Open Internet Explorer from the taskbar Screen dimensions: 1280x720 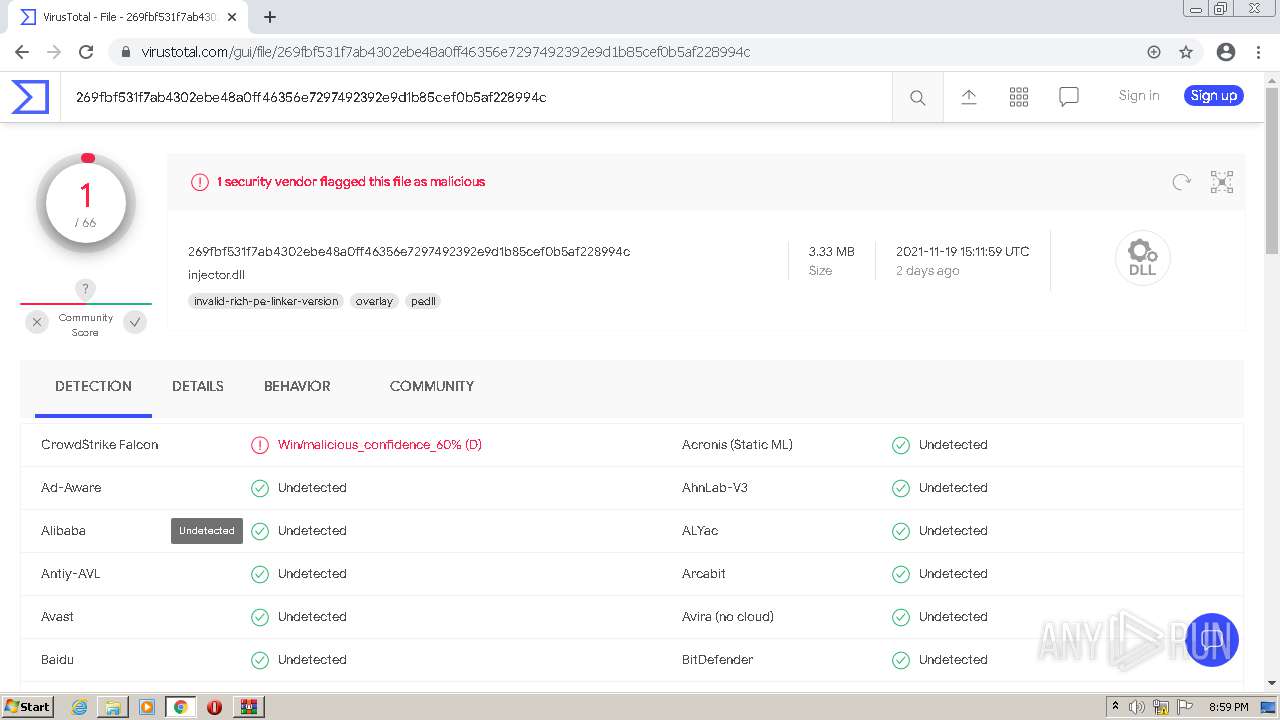coord(79,707)
